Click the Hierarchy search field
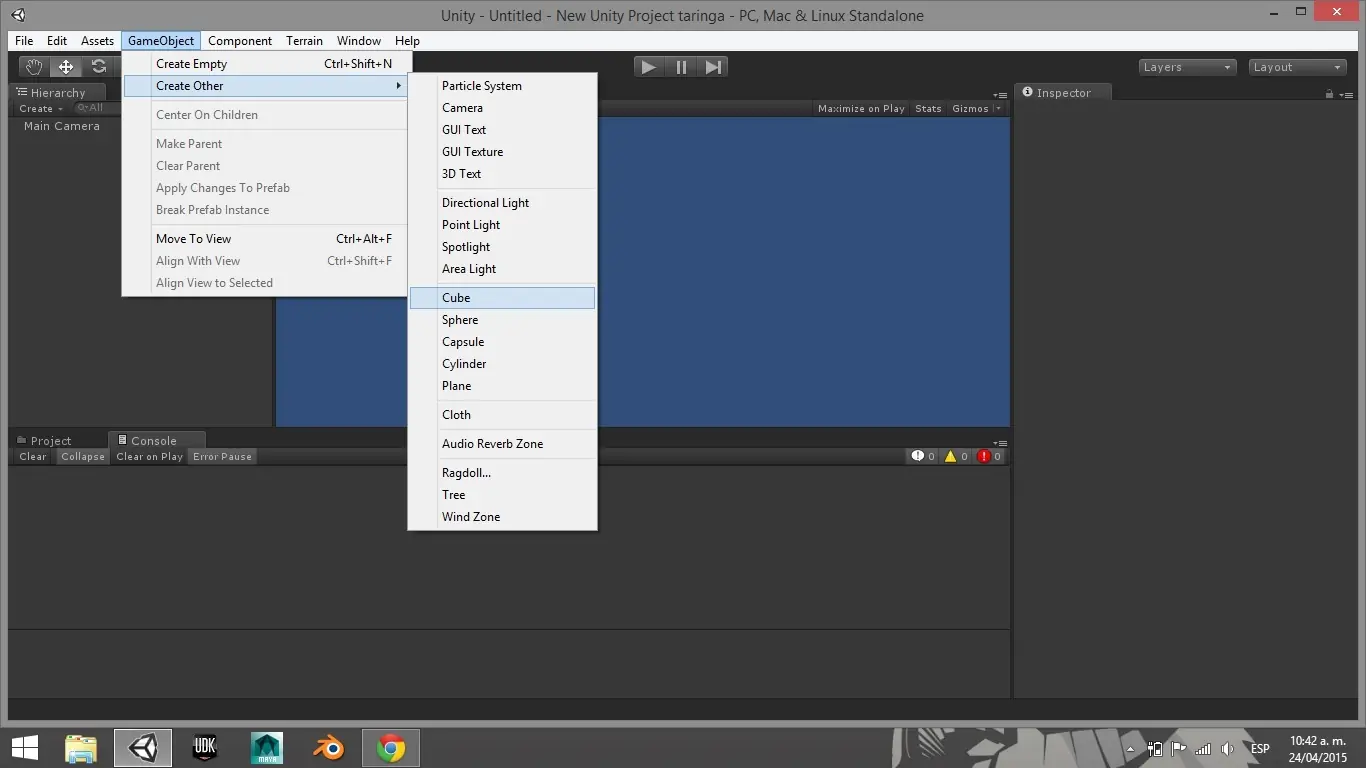The width and height of the screenshot is (1366, 768). tap(96, 108)
